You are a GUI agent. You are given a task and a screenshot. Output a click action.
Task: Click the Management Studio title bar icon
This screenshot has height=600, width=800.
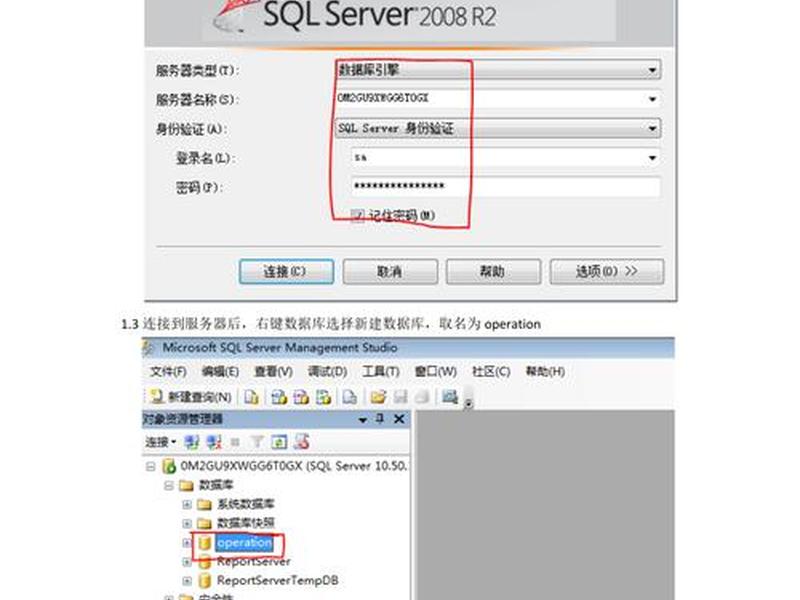point(149,348)
